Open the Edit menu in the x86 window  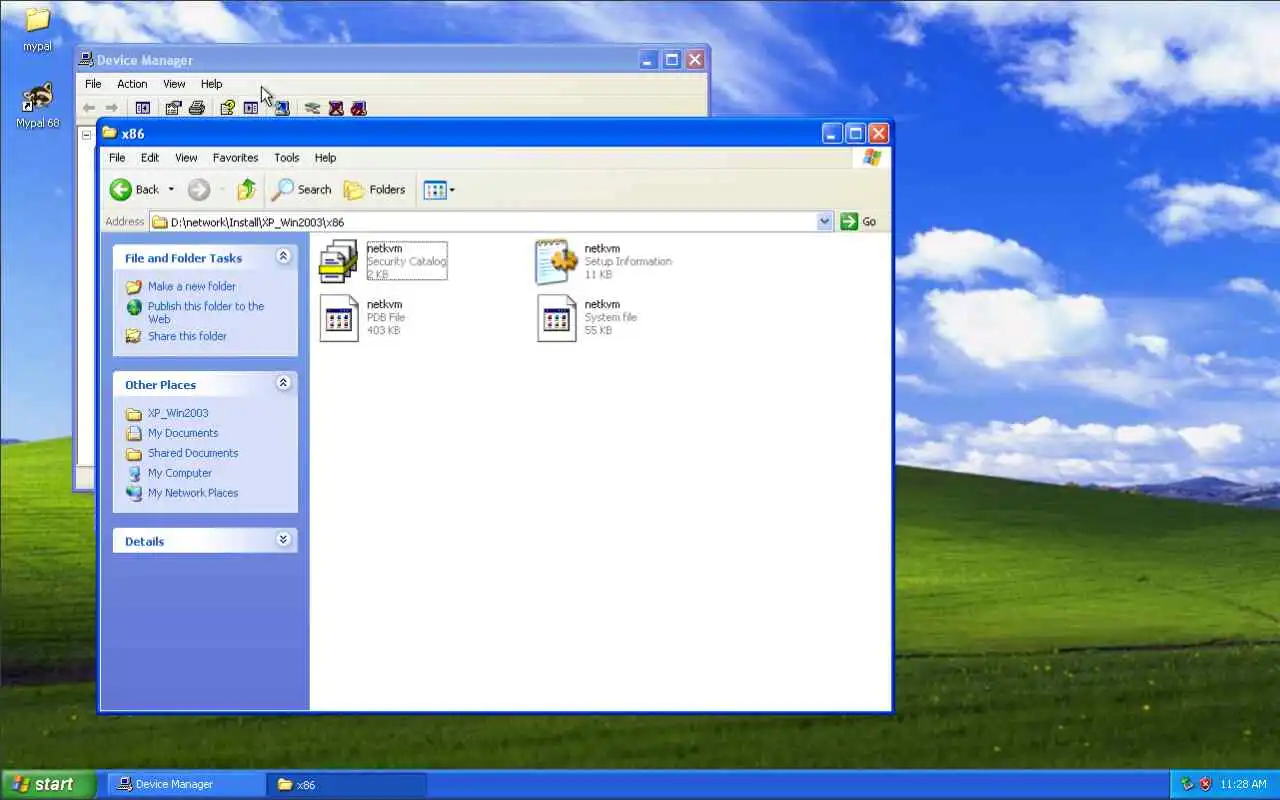point(150,158)
